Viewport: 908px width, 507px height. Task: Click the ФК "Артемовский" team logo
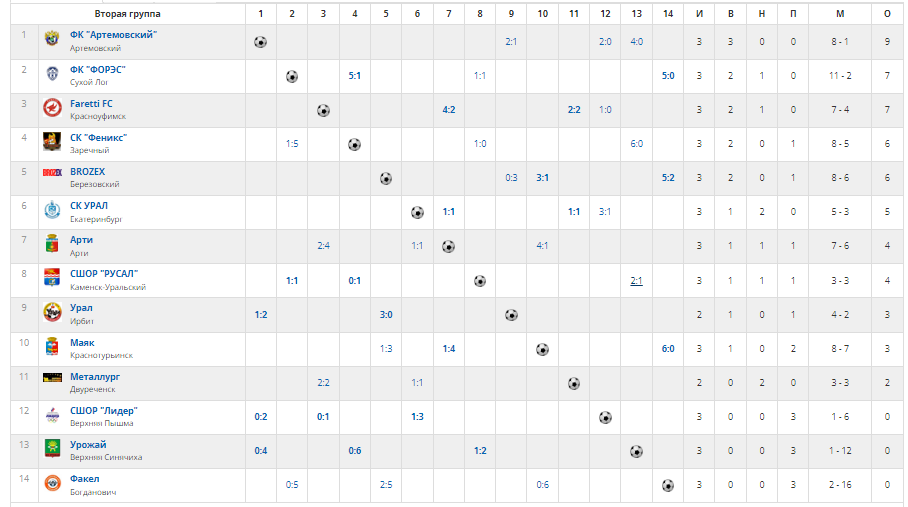click(52, 39)
